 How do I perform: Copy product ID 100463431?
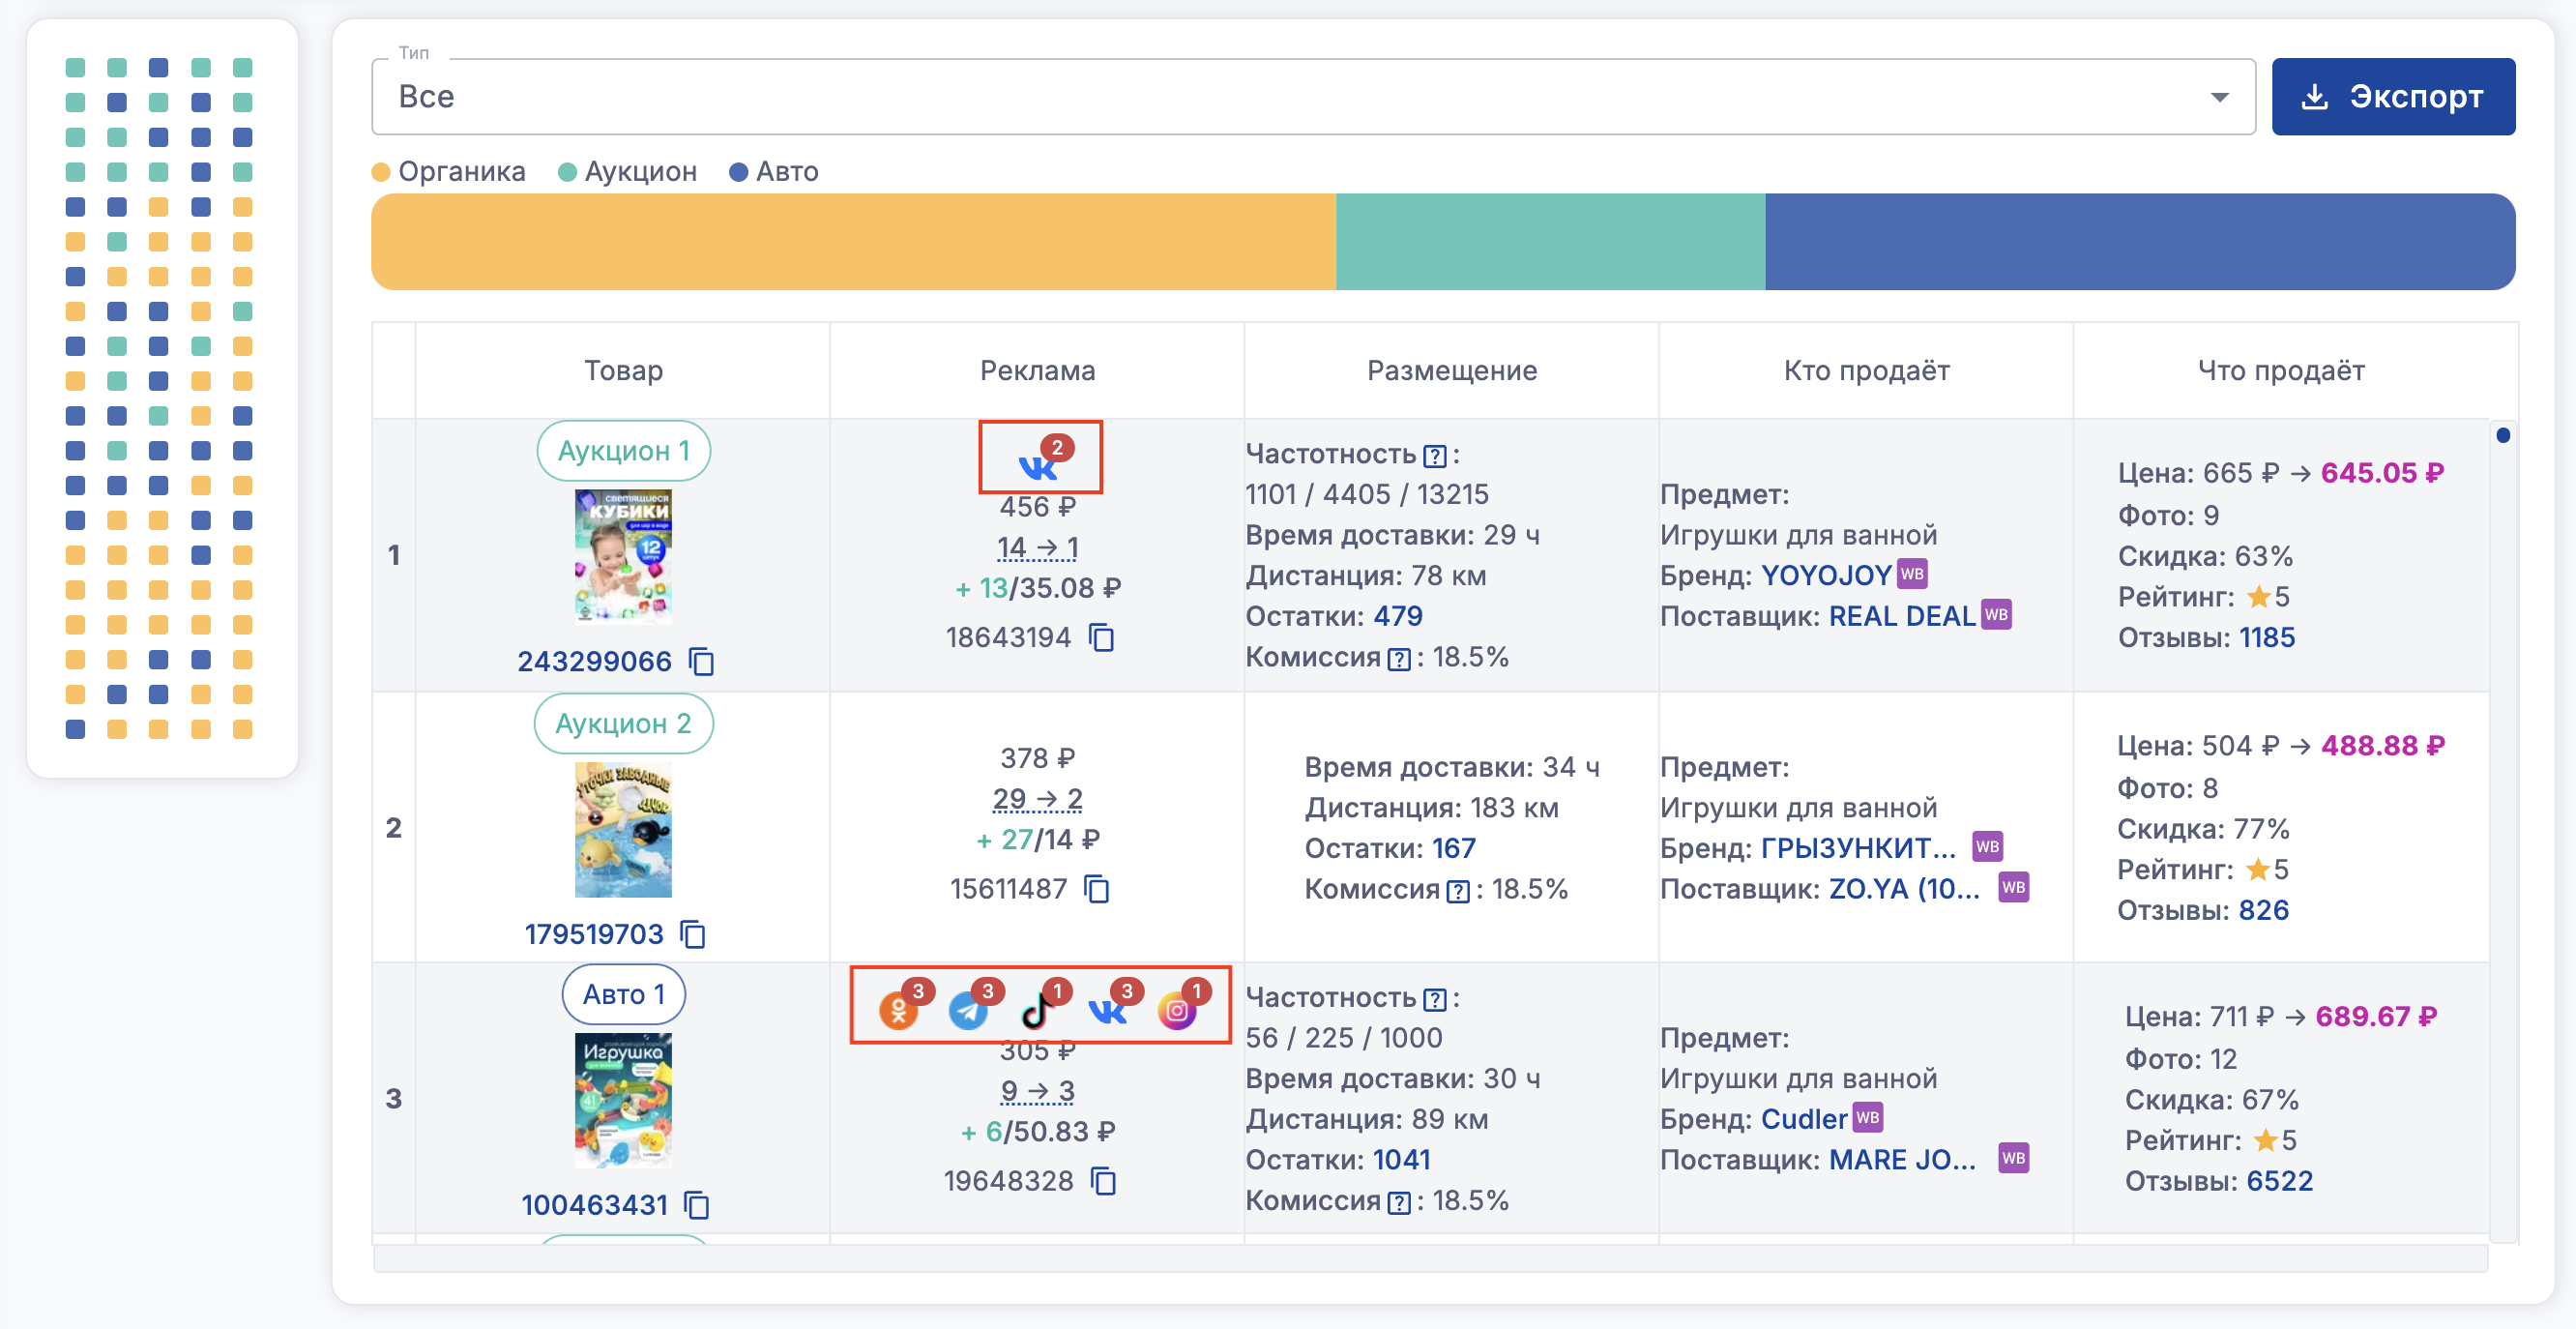[x=697, y=1206]
